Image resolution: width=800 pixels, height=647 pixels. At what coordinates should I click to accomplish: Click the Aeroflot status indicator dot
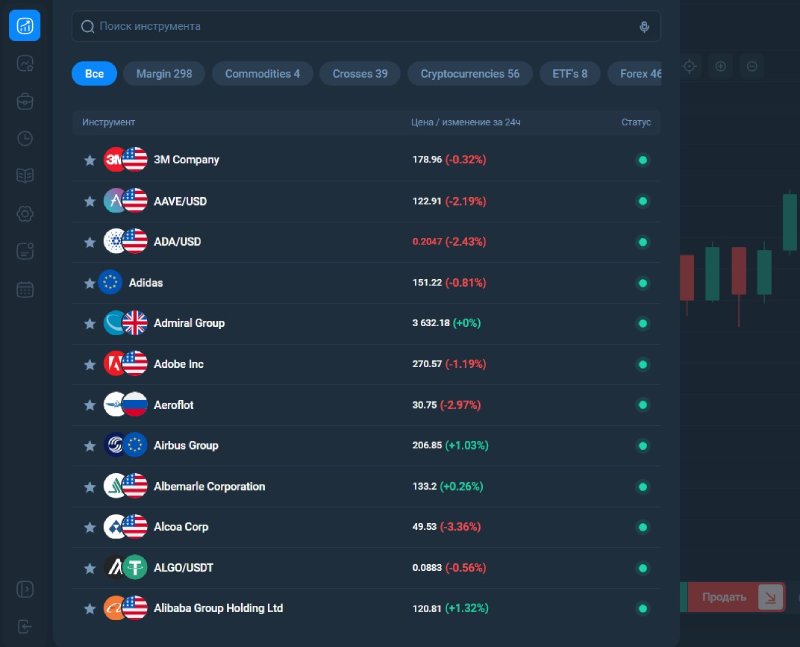(x=643, y=405)
